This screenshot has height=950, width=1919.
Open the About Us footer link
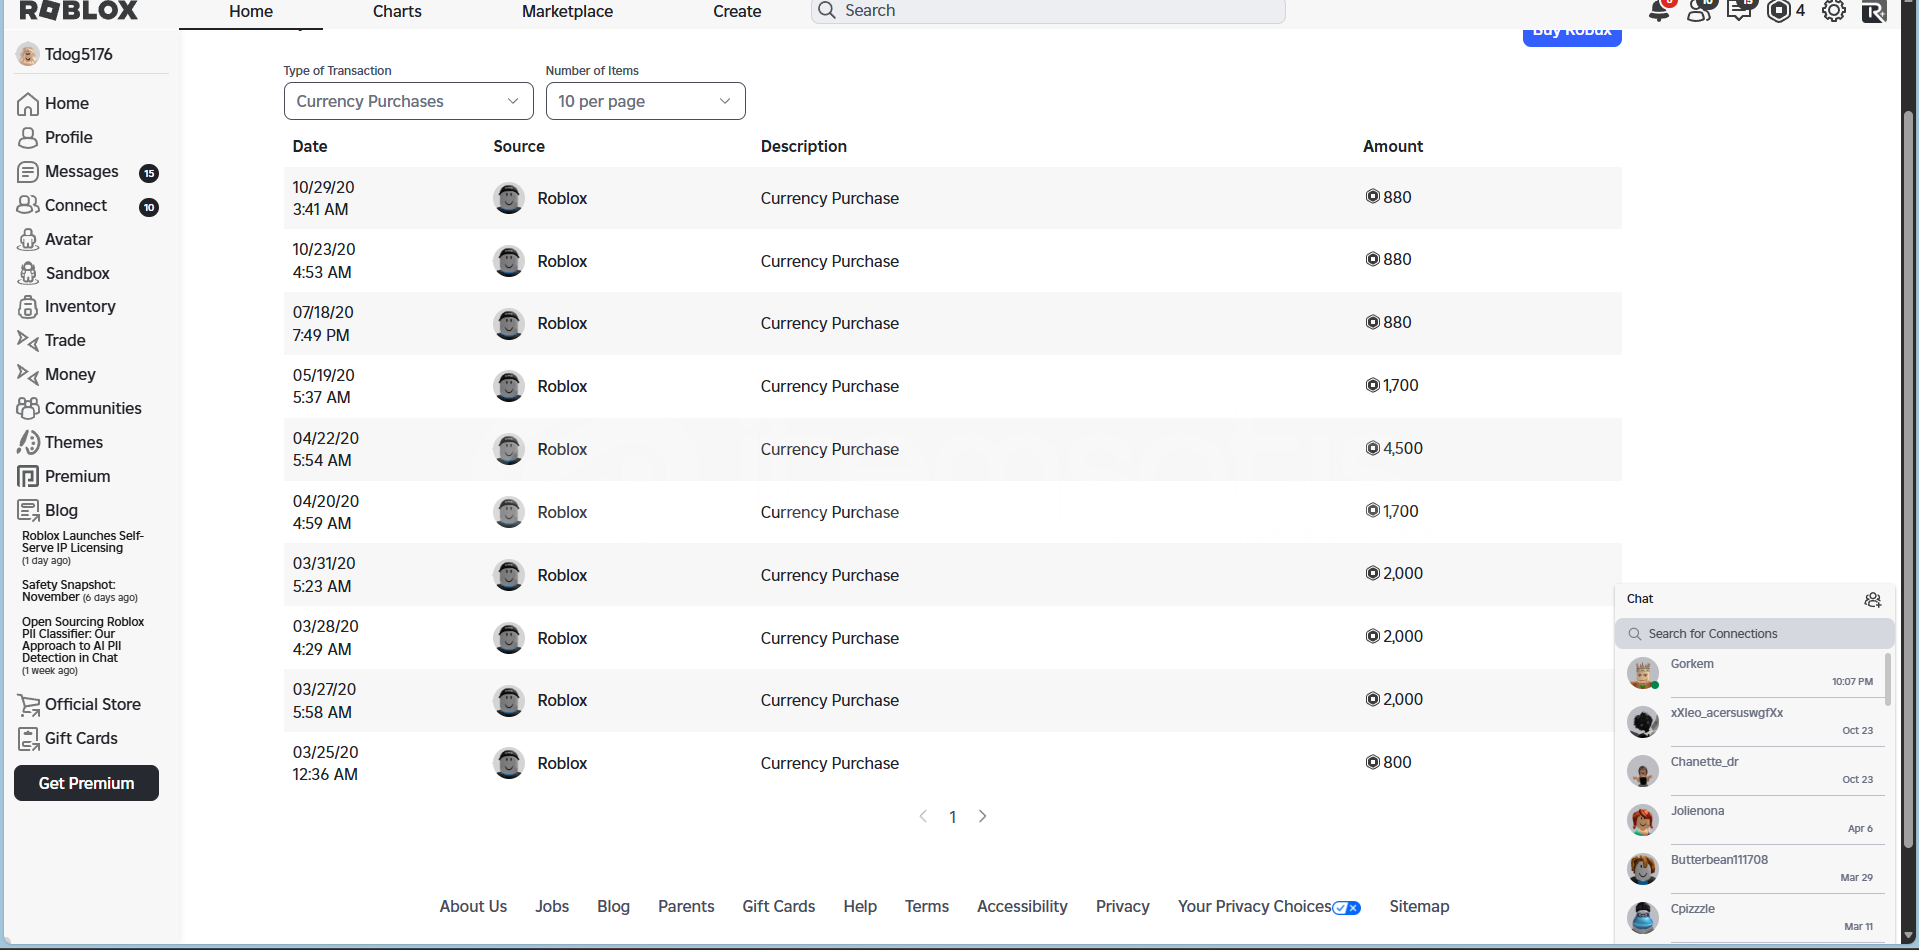pyautogui.click(x=473, y=906)
